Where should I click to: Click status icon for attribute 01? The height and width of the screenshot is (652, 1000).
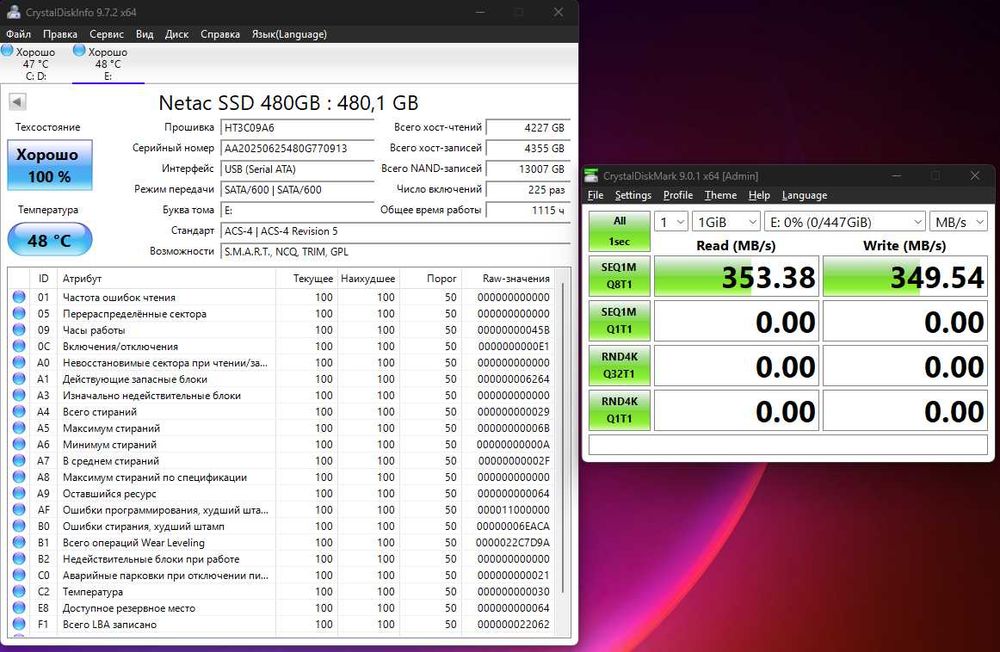(x=19, y=297)
